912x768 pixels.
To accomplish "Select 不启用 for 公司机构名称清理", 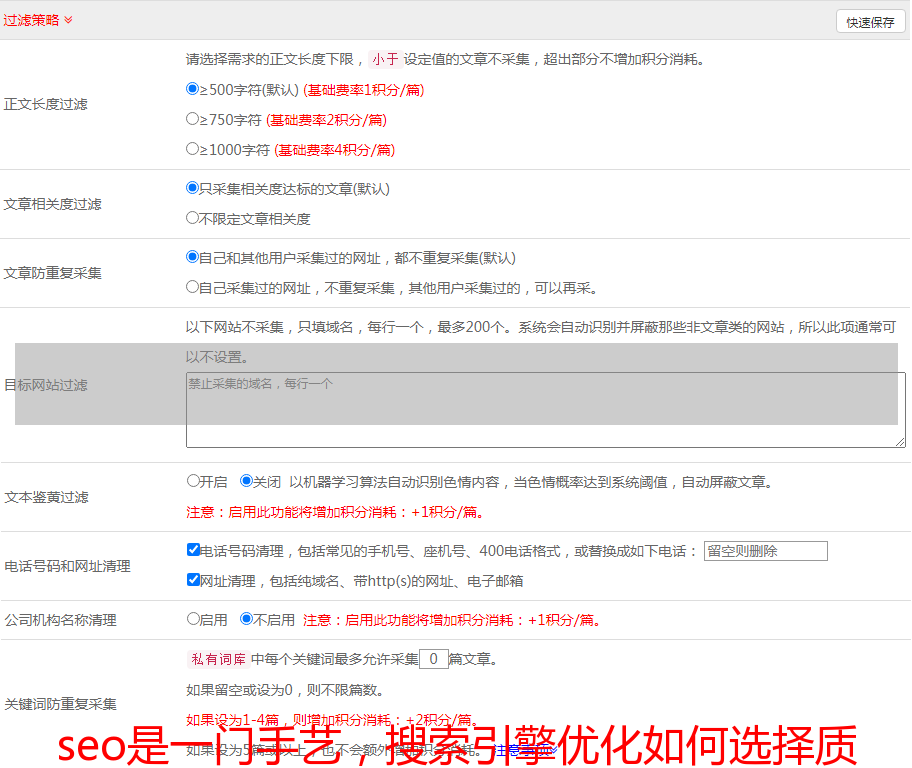I will (246, 619).
